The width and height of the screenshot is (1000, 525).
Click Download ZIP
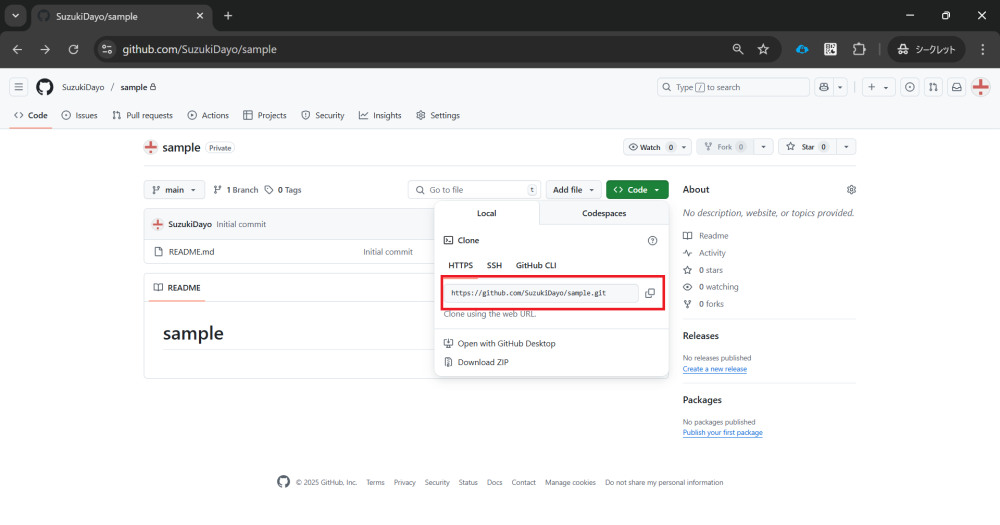coord(476,362)
